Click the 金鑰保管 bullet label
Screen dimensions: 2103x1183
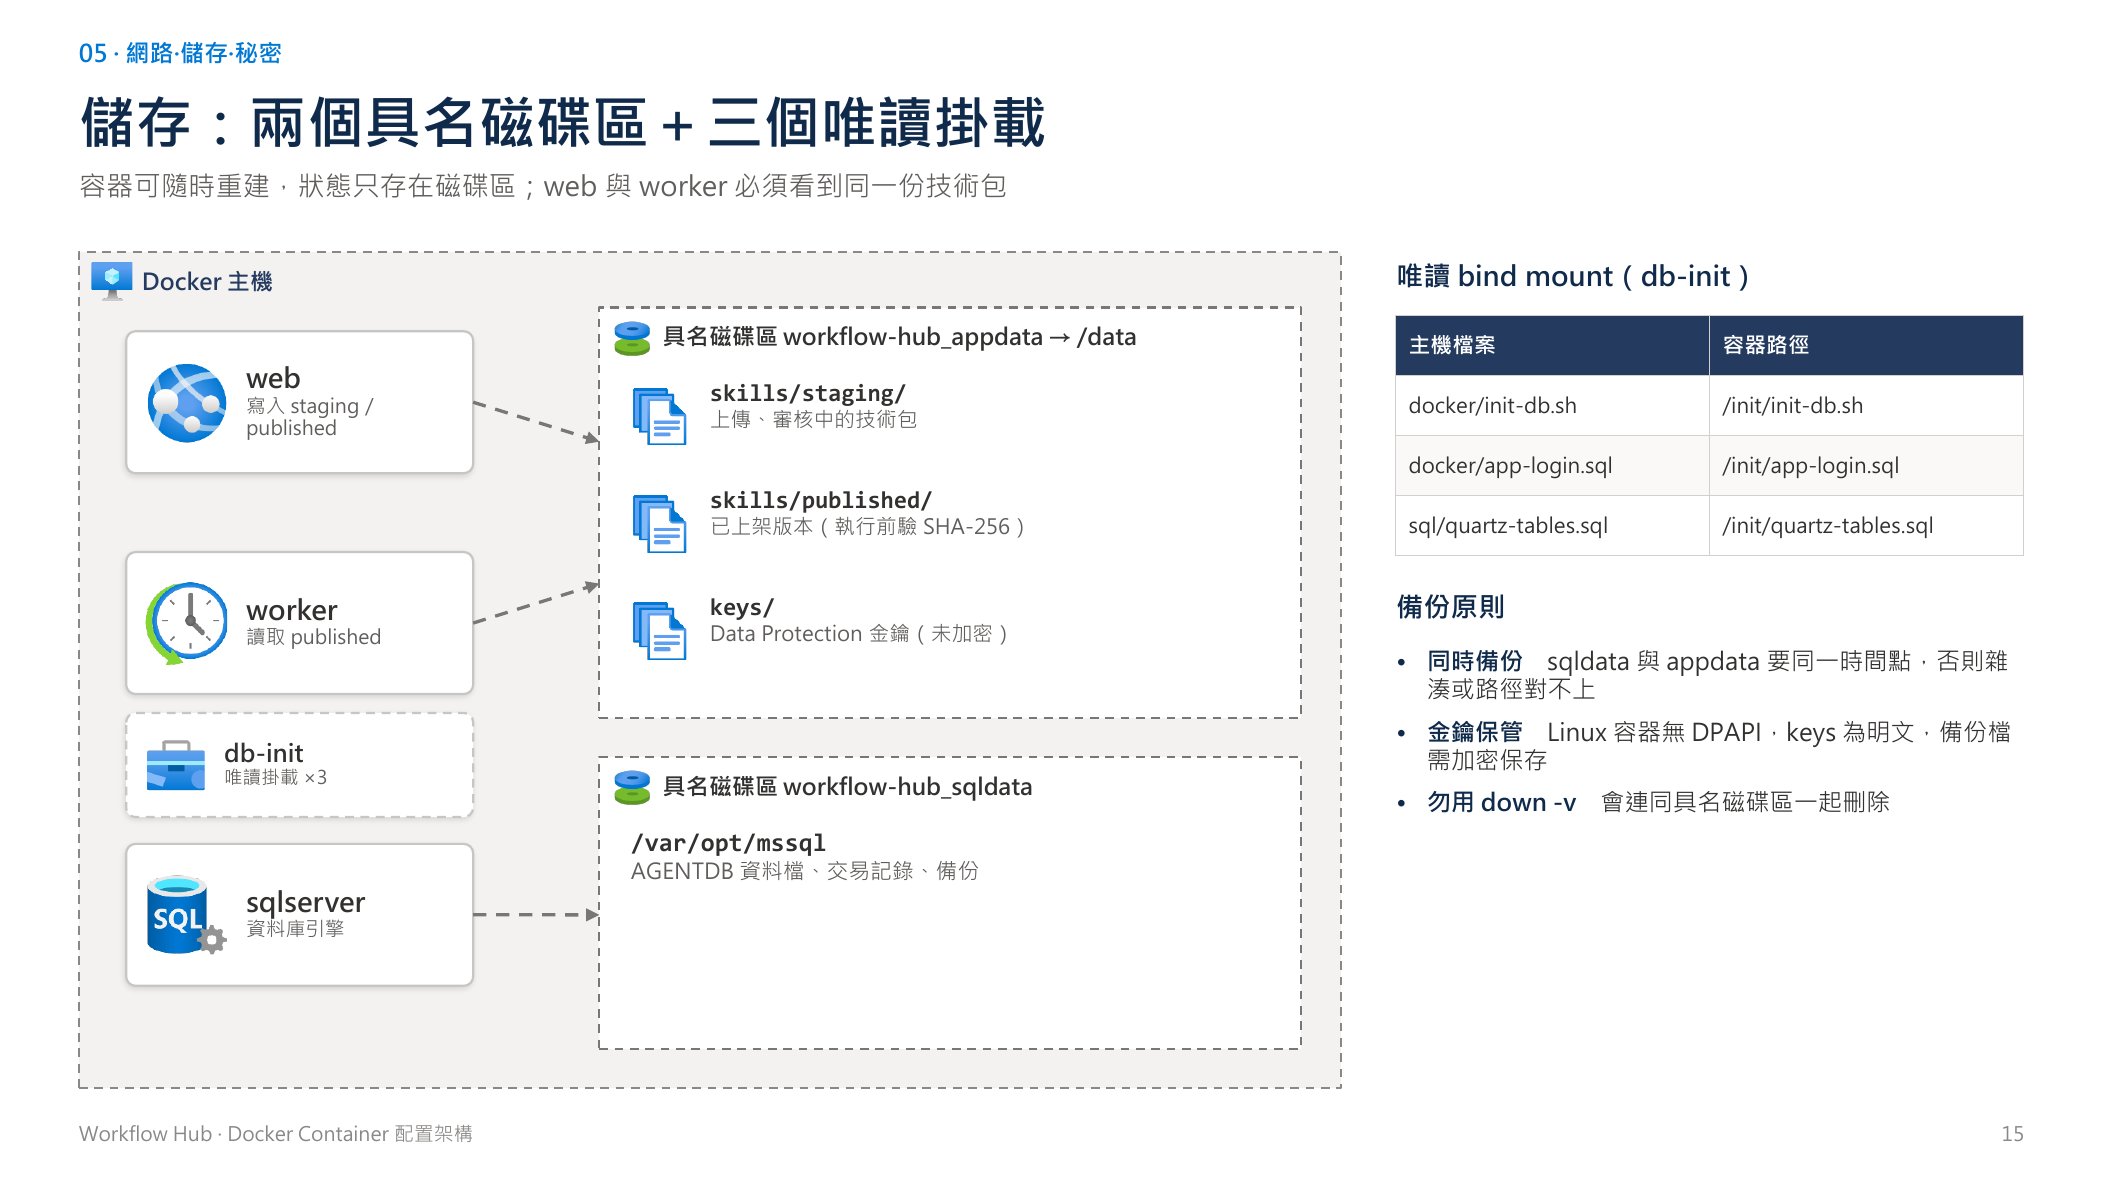1475,732
